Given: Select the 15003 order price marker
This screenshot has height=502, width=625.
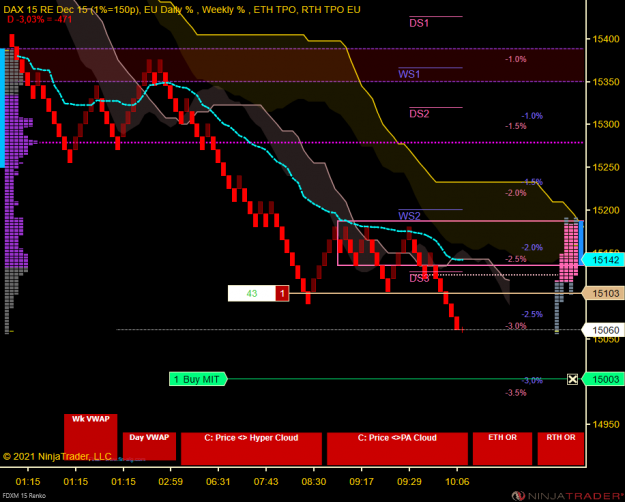Looking at the screenshot, I should pyautogui.click(x=603, y=379).
